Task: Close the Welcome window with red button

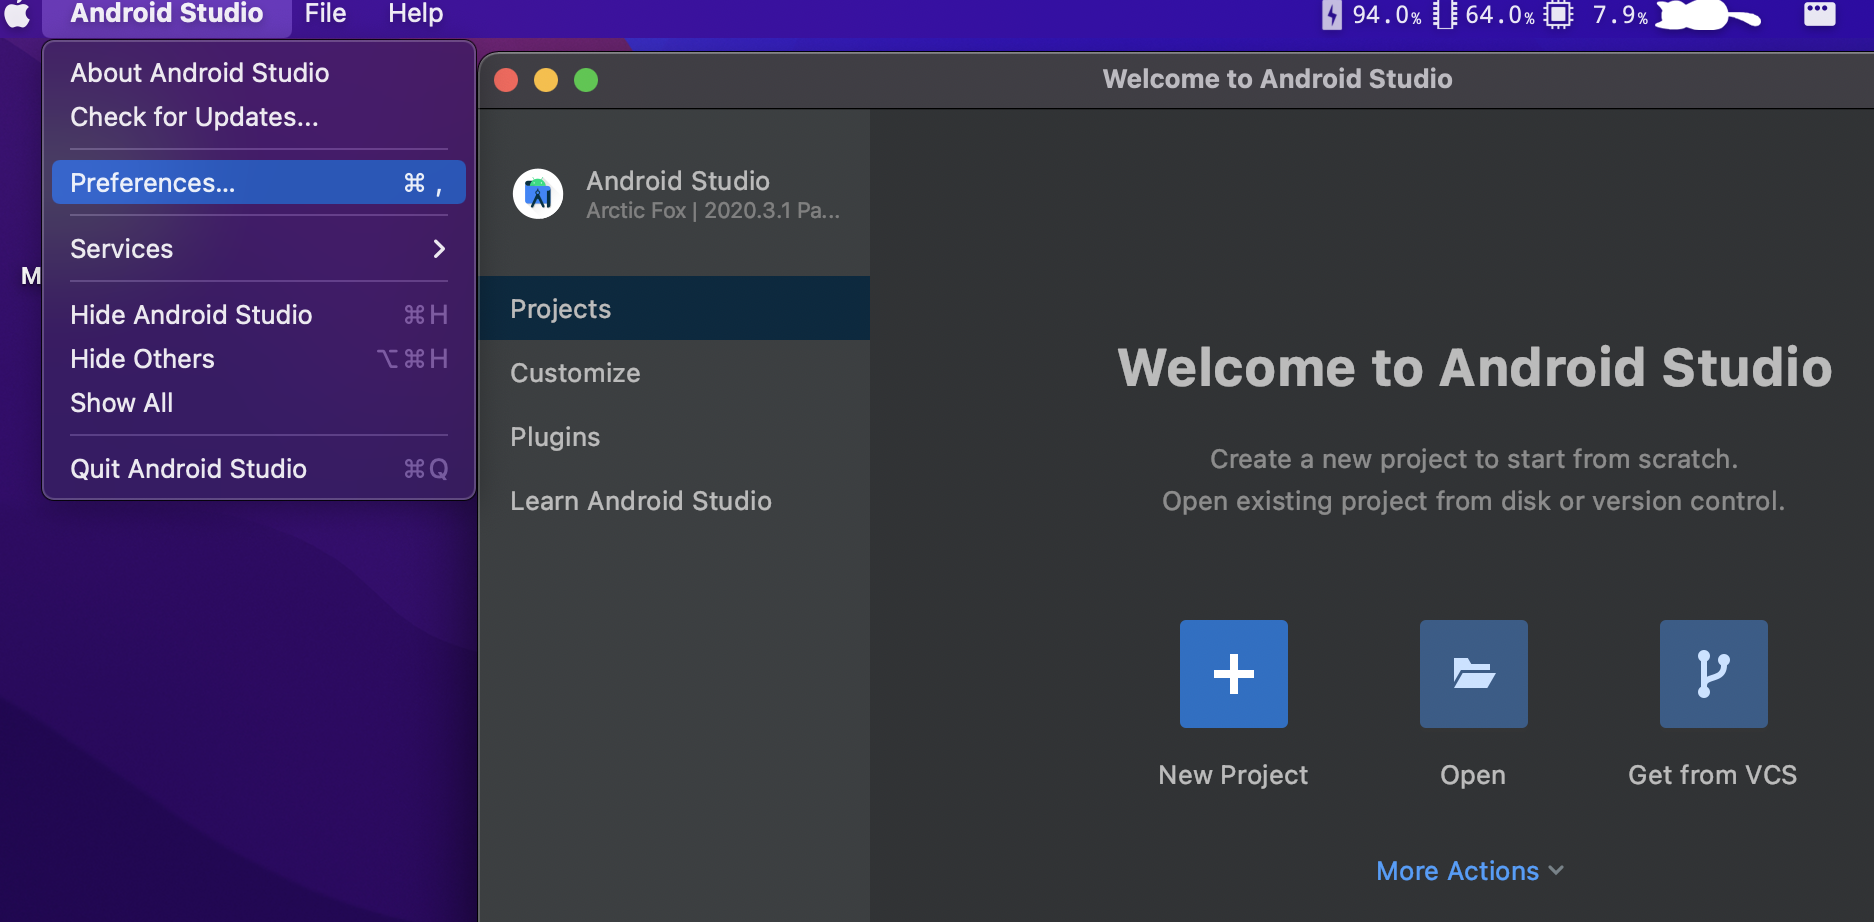Action: [x=506, y=80]
